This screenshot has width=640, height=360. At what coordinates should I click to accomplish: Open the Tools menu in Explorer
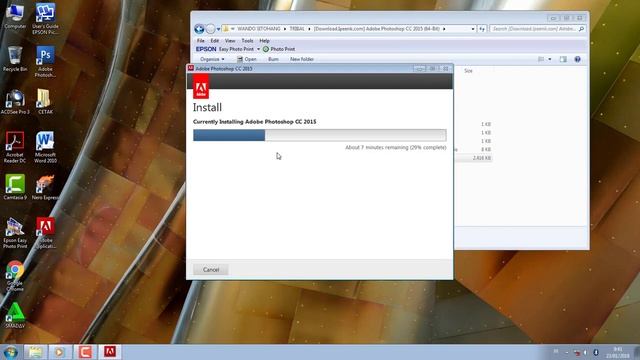[247, 41]
